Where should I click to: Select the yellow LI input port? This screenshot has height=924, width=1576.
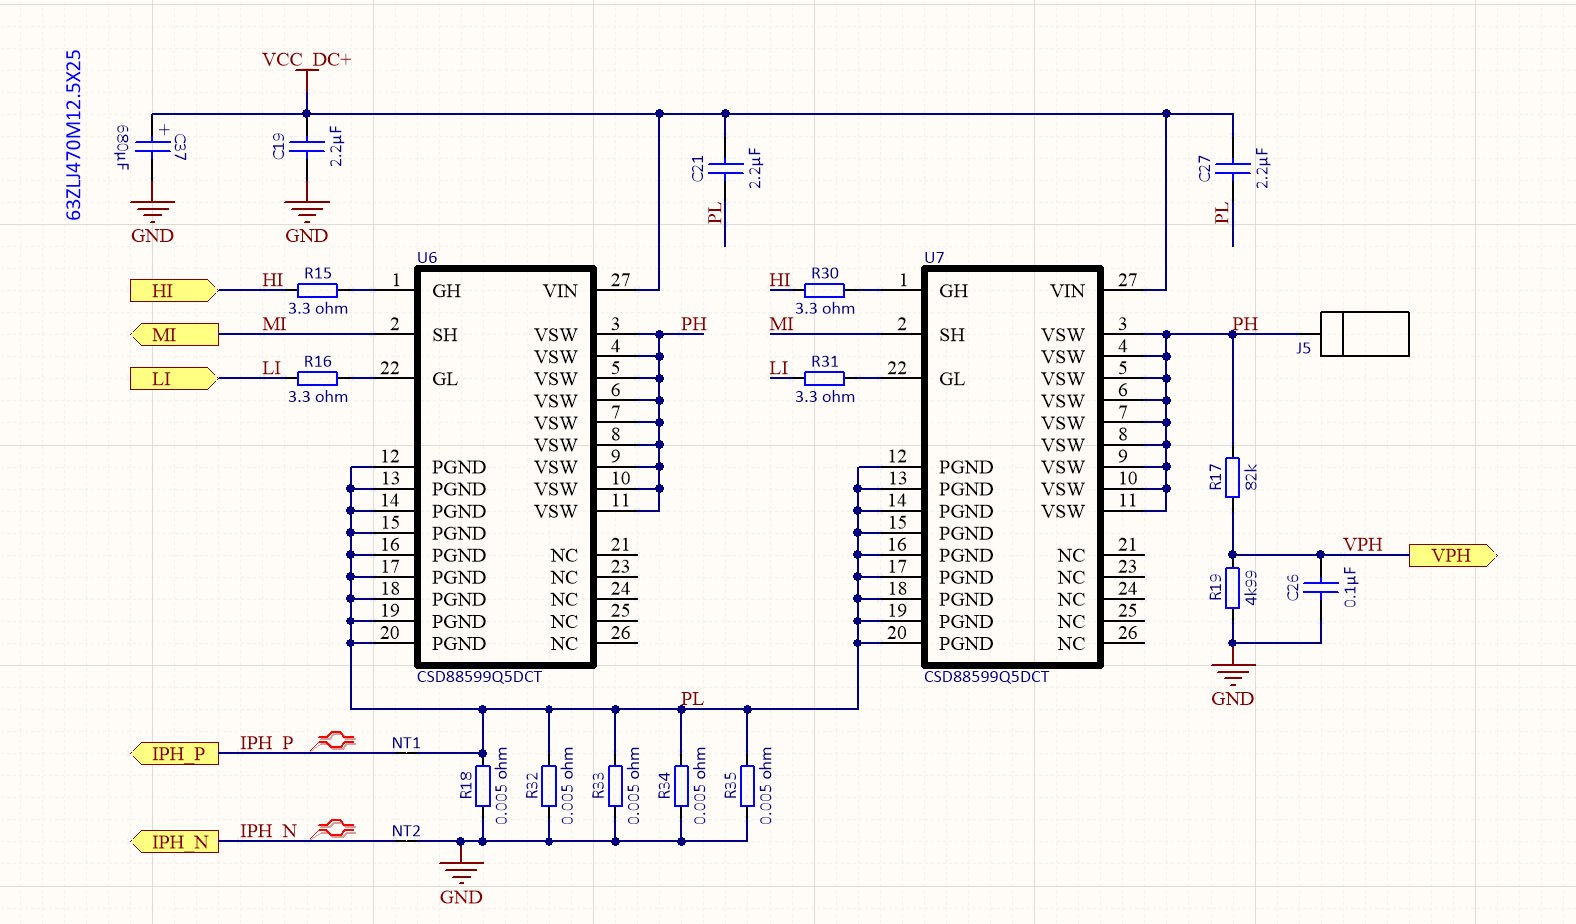click(x=173, y=379)
